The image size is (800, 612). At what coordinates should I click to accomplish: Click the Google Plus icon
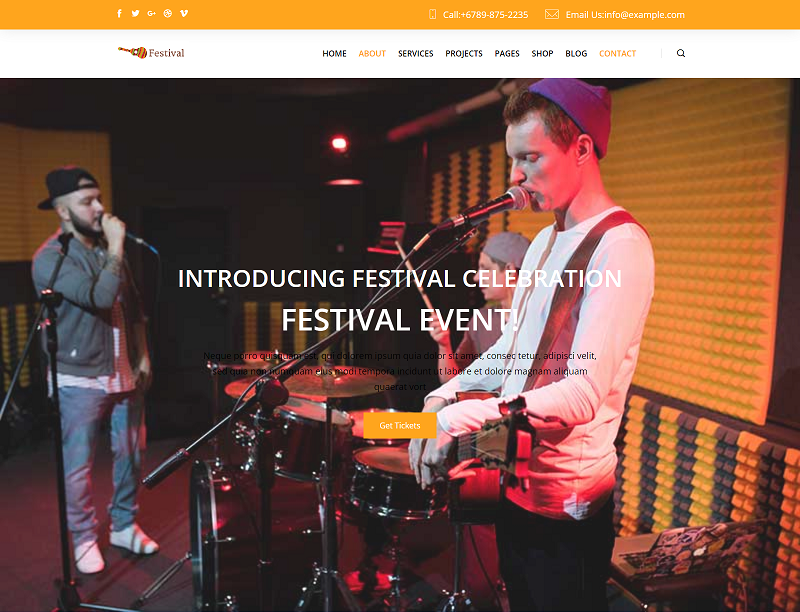coord(152,13)
